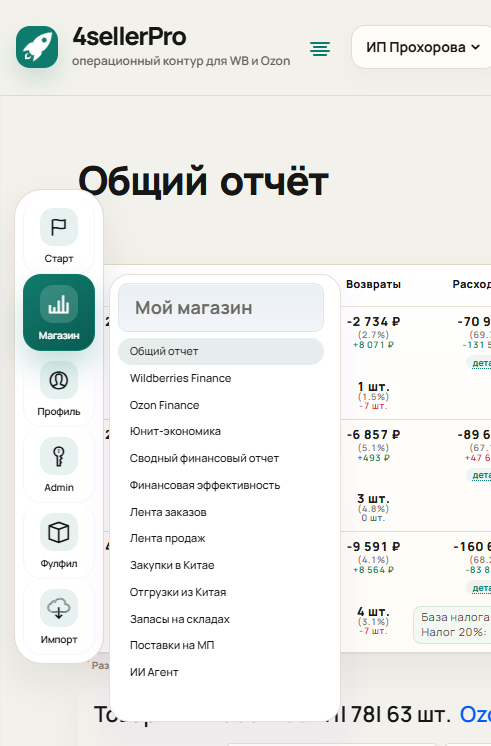
Task: Open ИИ Агент menu item
Action: pyautogui.click(x=221, y=673)
